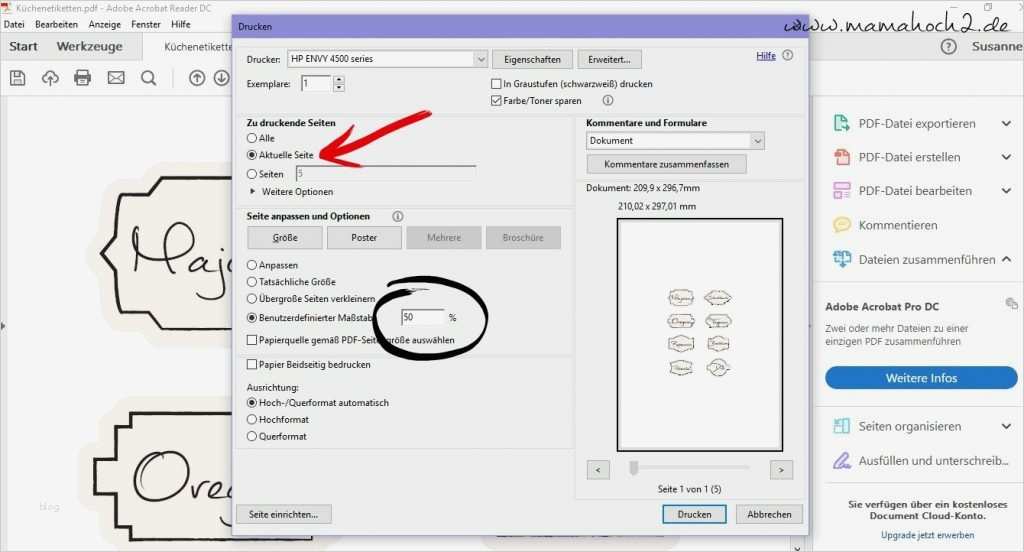This screenshot has width=1024, height=552.
Task: Select the Alle pages radio button
Action: 251,138
